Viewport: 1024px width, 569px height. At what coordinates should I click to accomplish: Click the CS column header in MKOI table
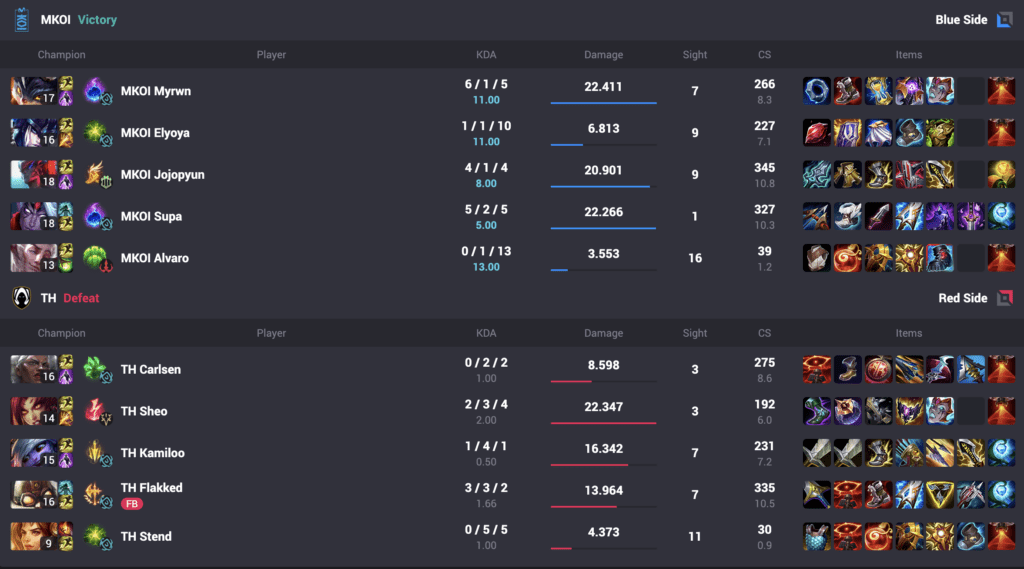[764, 55]
